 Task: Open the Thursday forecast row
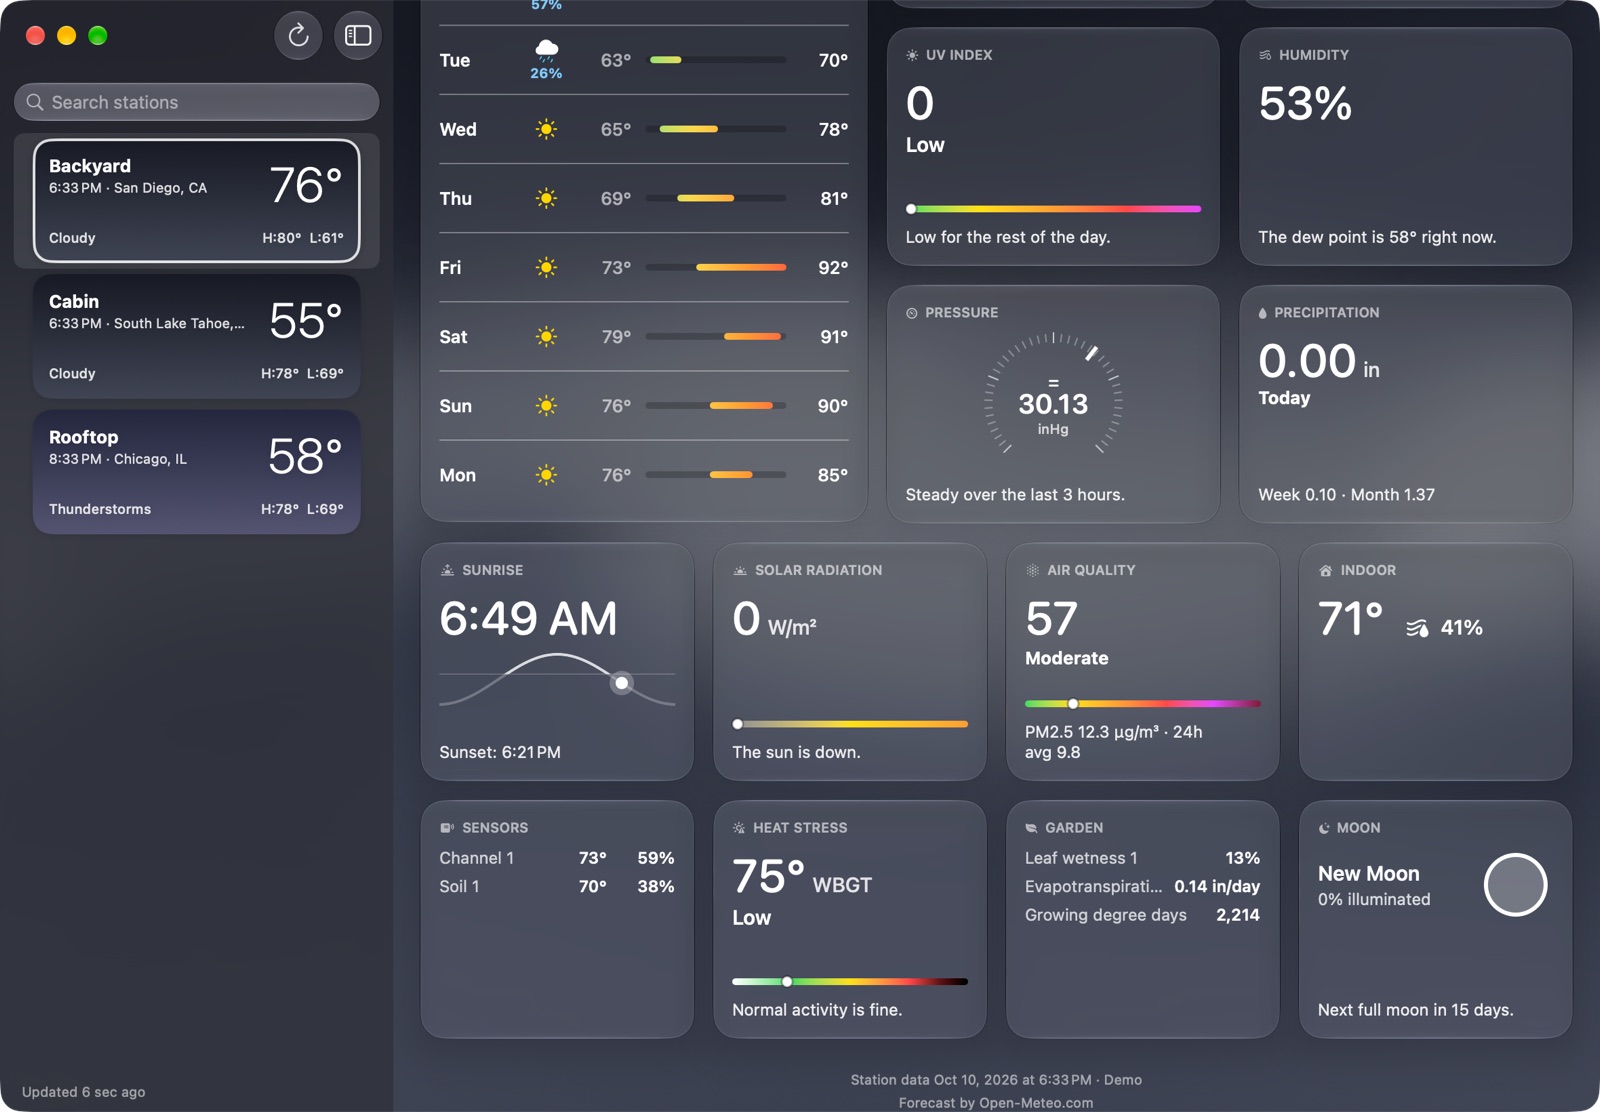(644, 198)
